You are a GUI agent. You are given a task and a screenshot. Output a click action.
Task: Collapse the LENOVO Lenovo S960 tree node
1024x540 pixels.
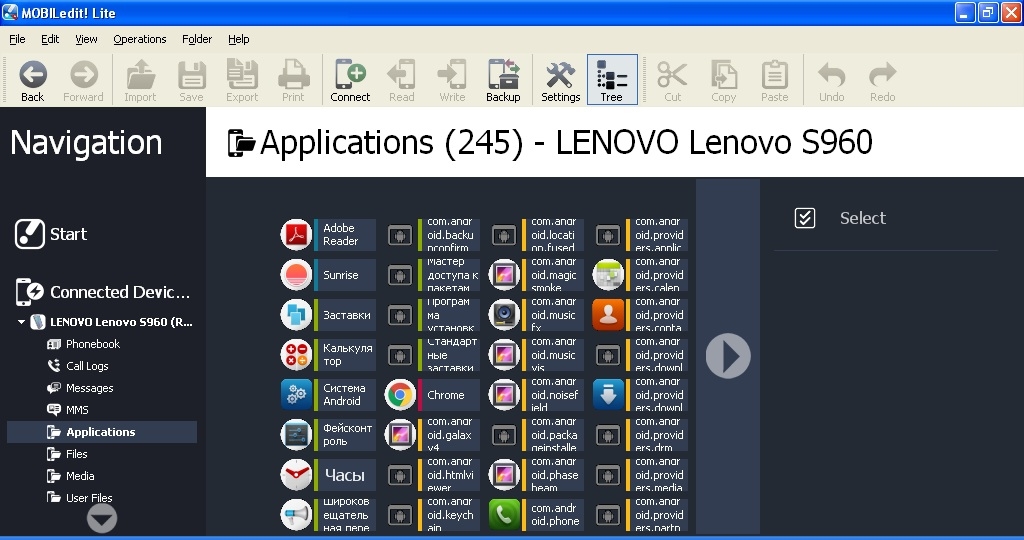pyautogui.click(x=21, y=322)
